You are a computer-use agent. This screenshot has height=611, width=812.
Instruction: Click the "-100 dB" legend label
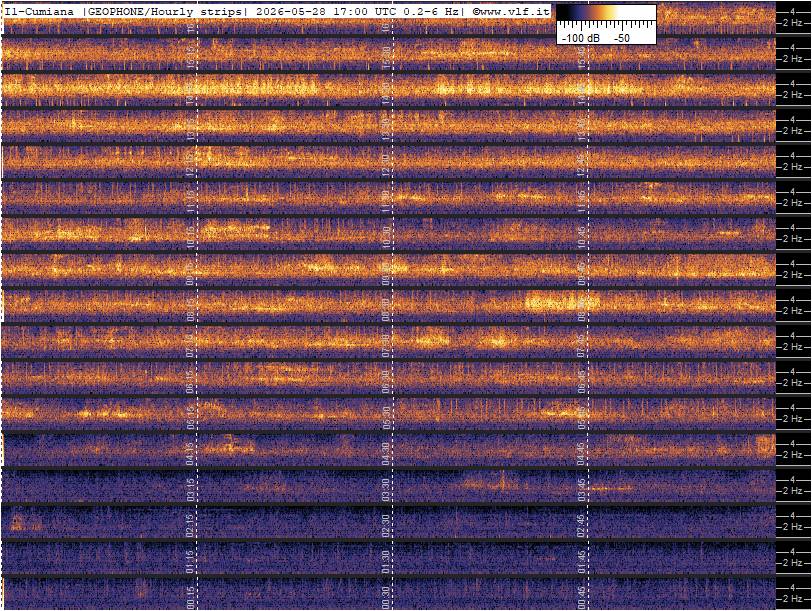pos(579,38)
